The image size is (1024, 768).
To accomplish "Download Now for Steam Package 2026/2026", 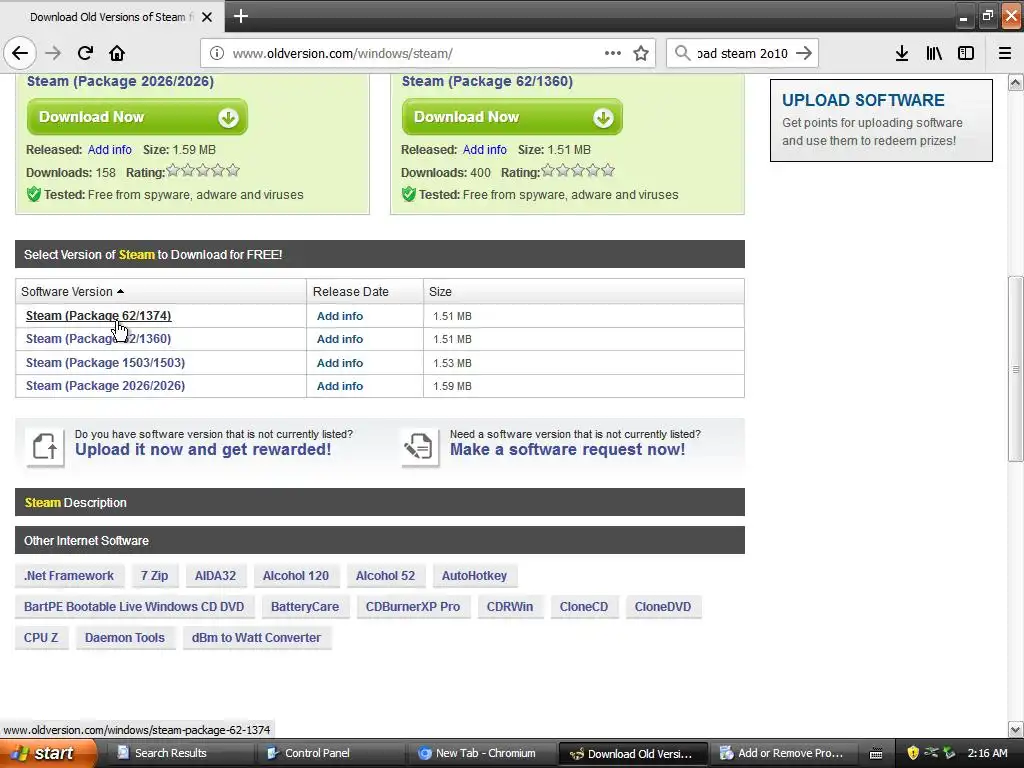I will 137,117.
